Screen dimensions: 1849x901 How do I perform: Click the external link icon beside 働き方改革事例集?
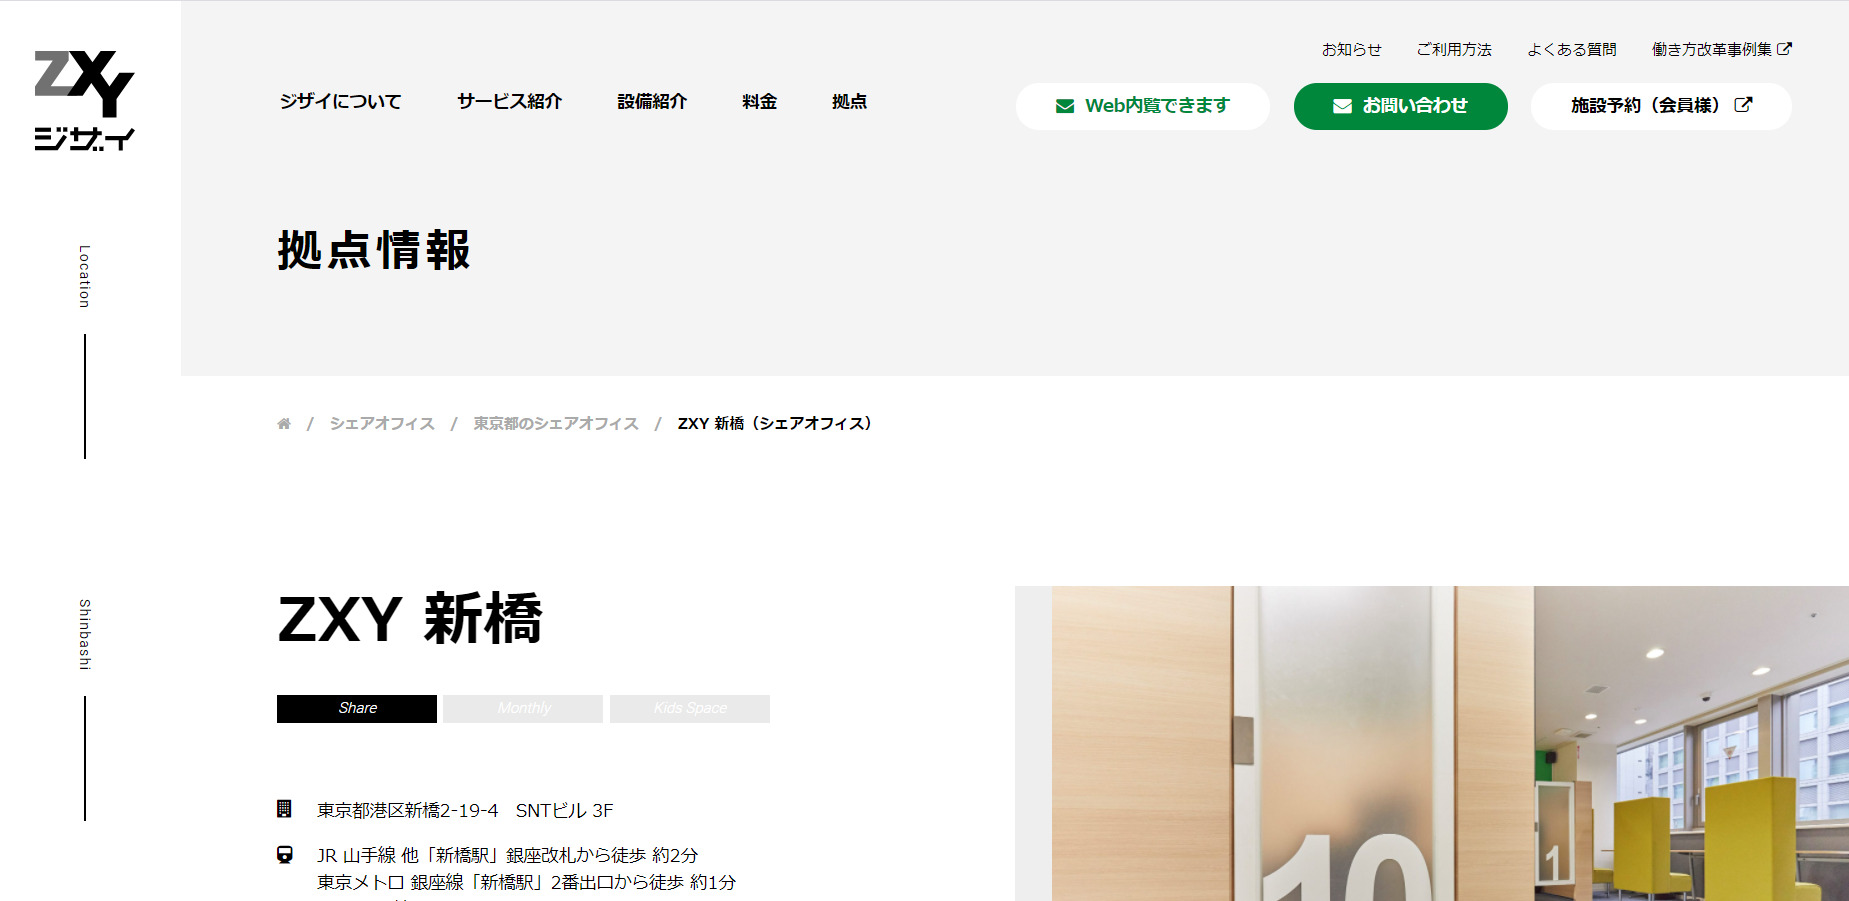tap(1785, 48)
